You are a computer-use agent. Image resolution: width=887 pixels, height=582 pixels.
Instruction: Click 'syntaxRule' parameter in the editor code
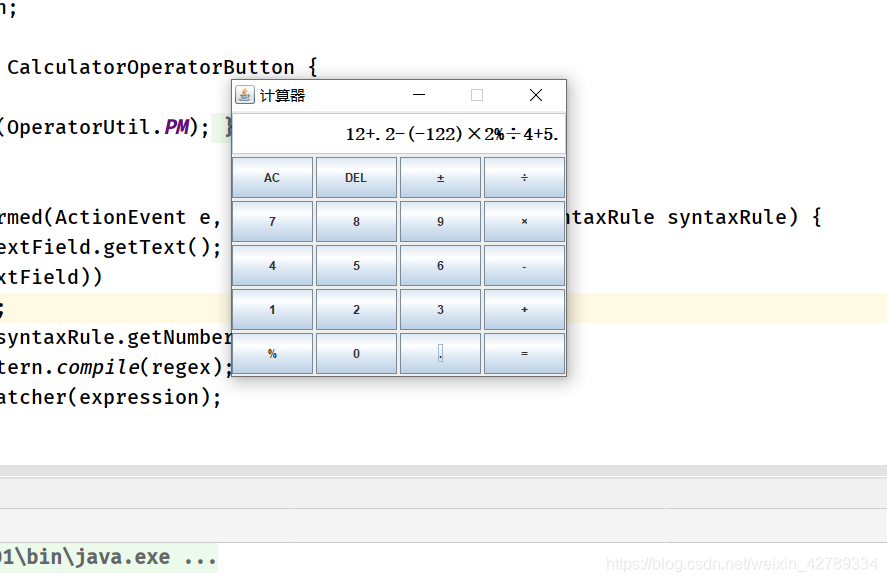point(725,217)
